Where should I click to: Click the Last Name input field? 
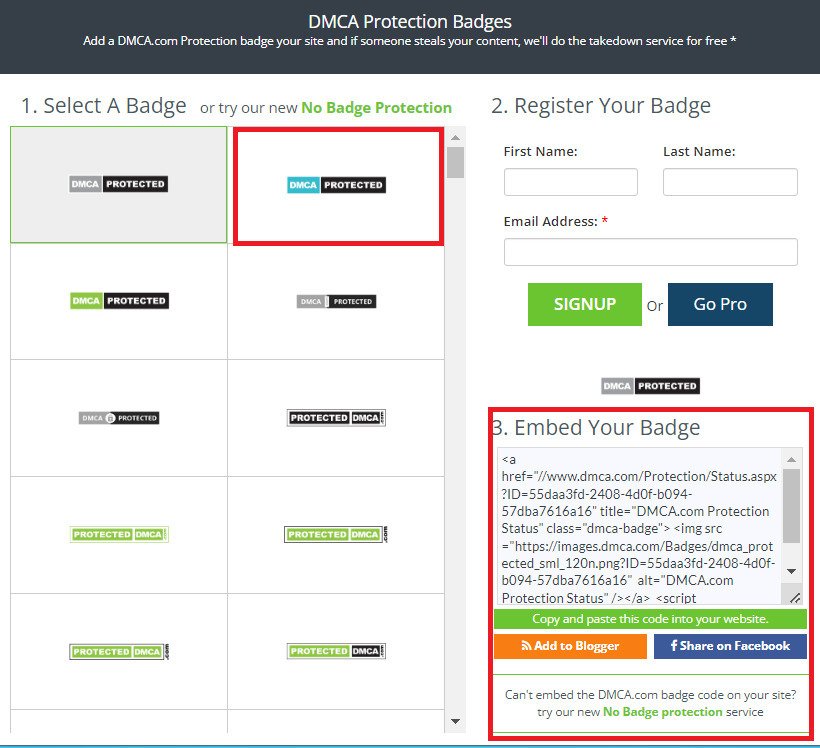click(730, 182)
